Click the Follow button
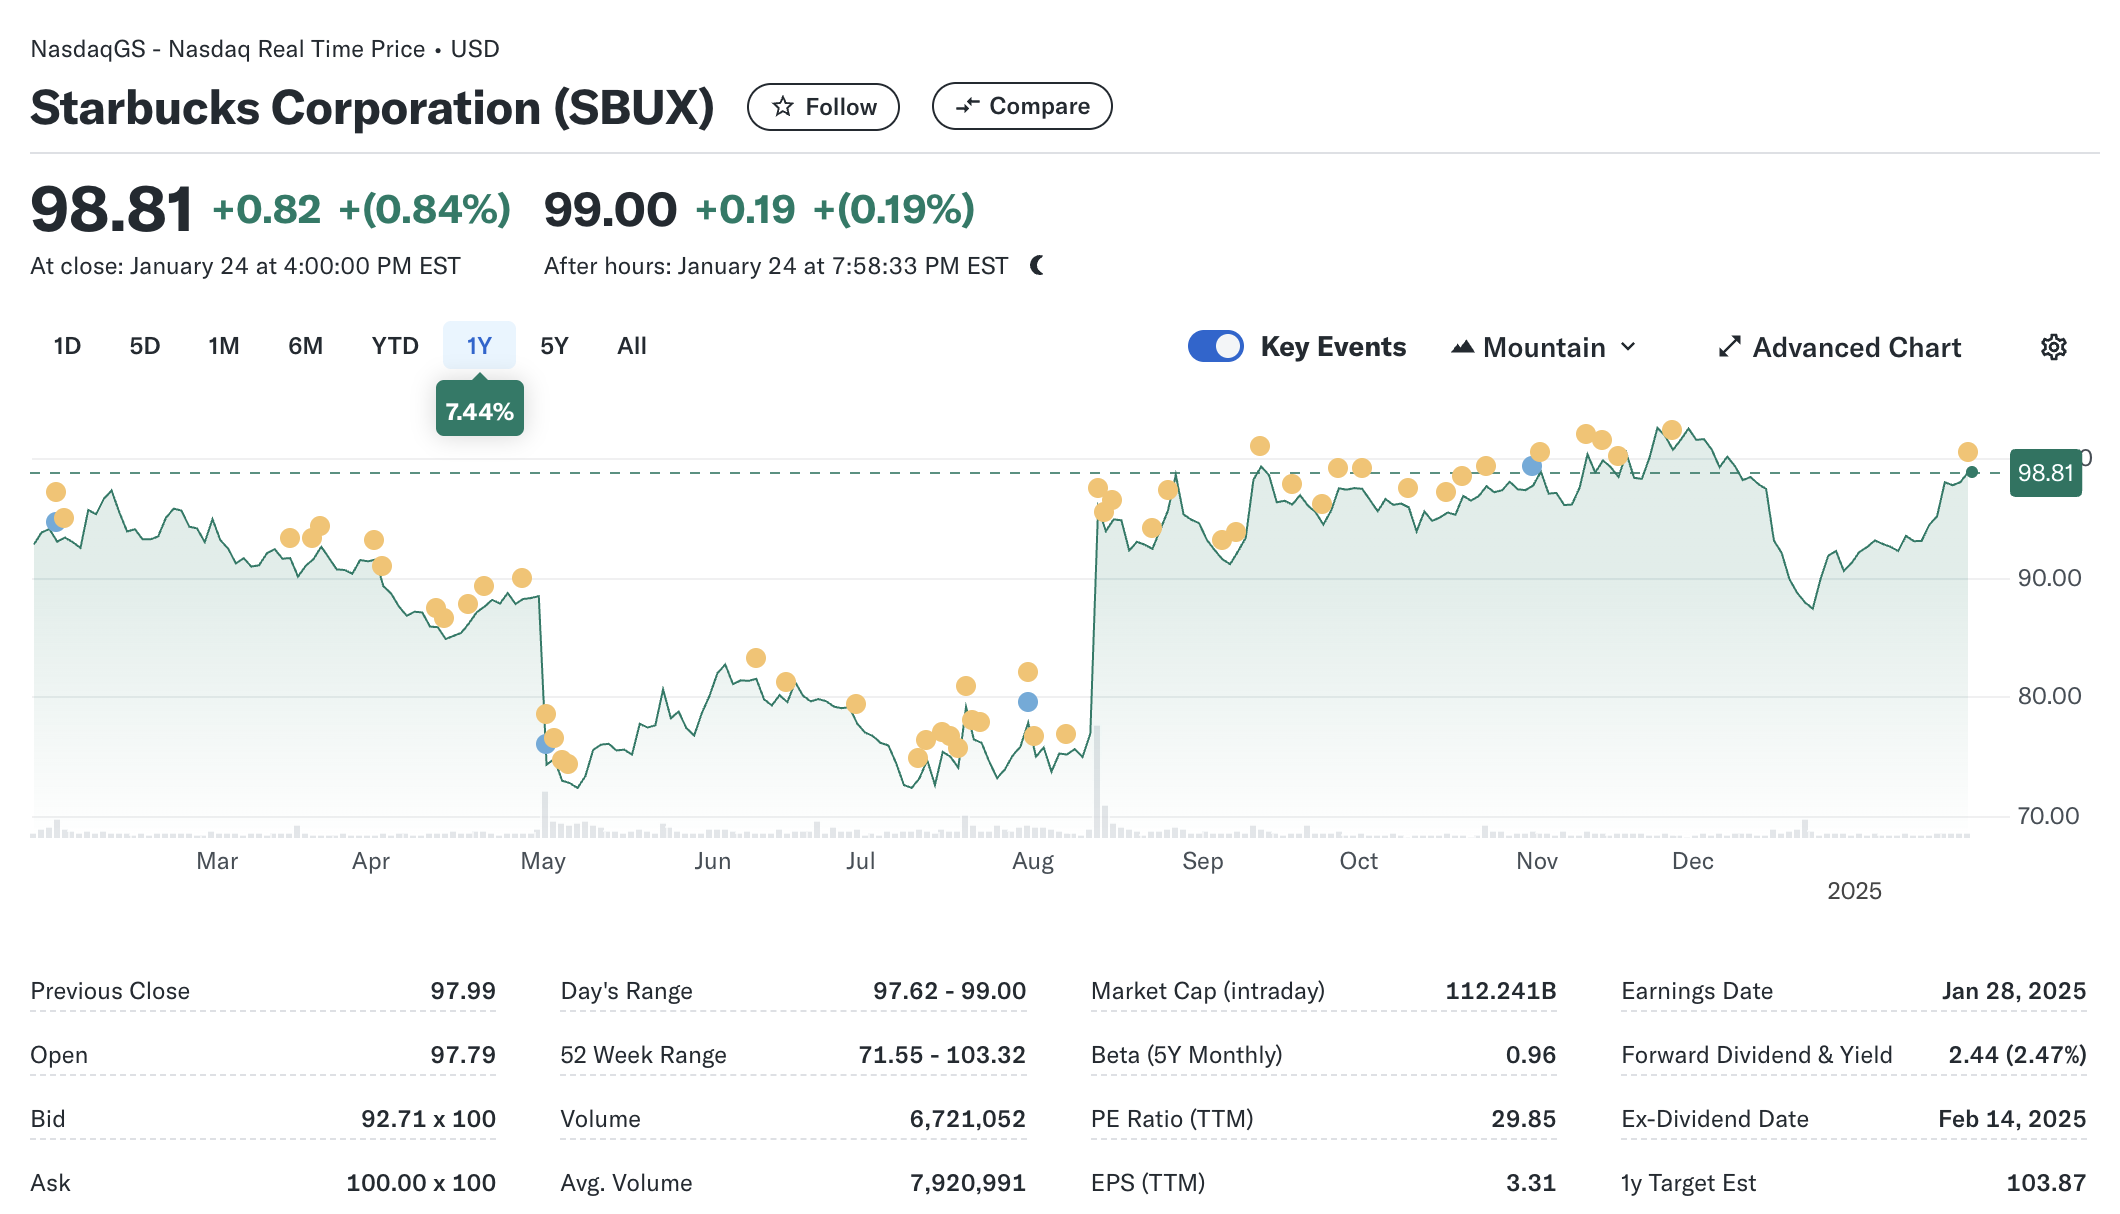2120x1214 pixels. tap(823, 107)
